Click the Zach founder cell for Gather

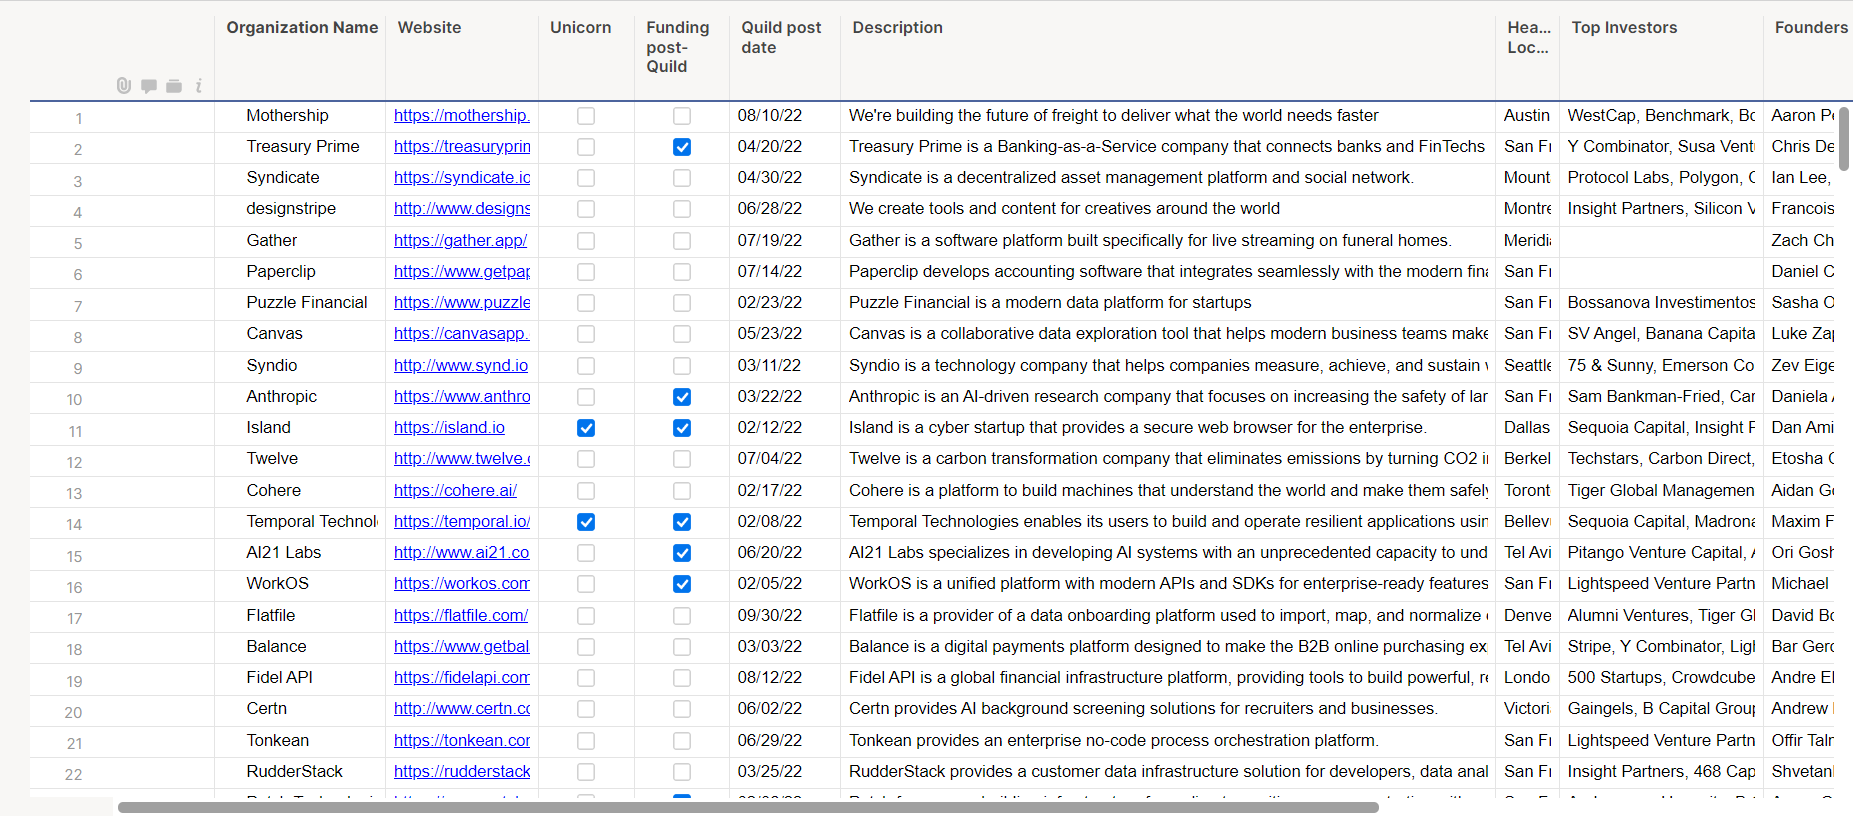[1802, 241]
